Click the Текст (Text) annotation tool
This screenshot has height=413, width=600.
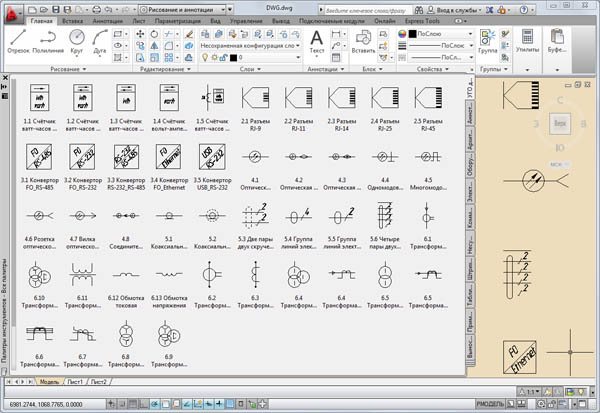click(317, 40)
